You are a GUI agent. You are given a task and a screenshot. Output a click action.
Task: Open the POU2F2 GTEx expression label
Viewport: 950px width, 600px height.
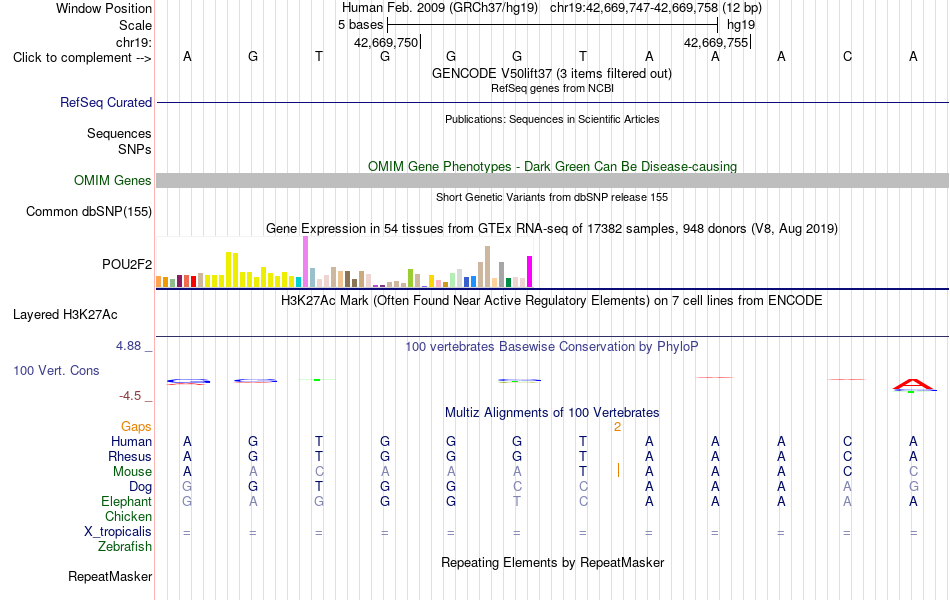(x=127, y=264)
